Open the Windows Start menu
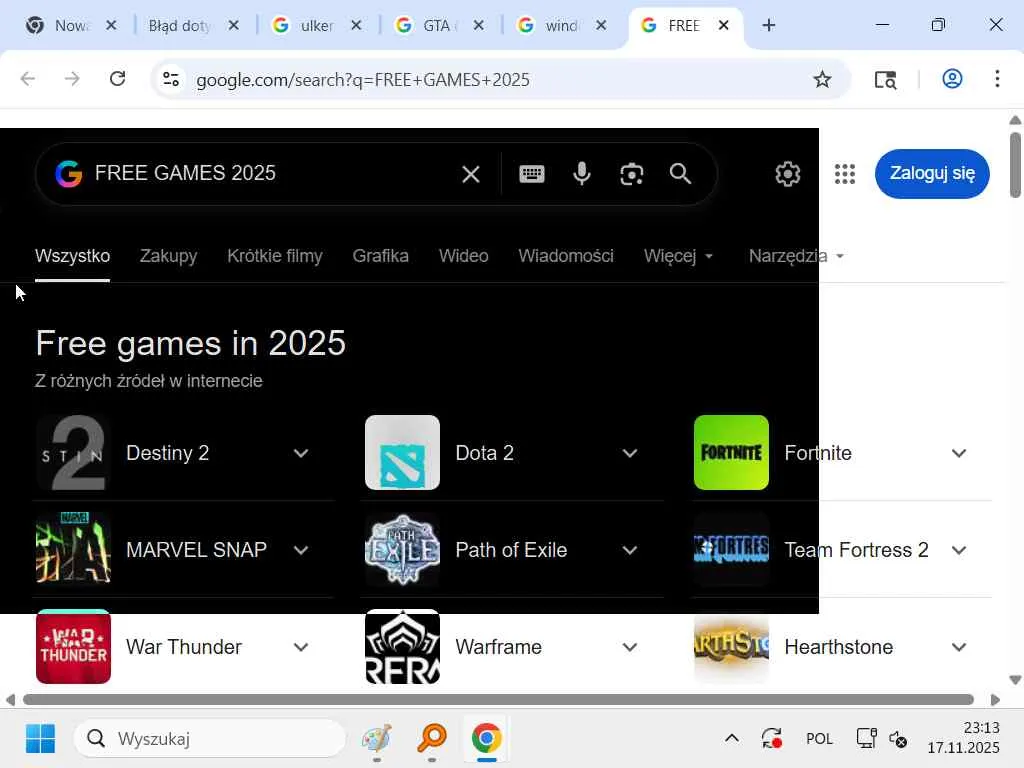The width and height of the screenshot is (1024, 768). click(x=40, y=739)
